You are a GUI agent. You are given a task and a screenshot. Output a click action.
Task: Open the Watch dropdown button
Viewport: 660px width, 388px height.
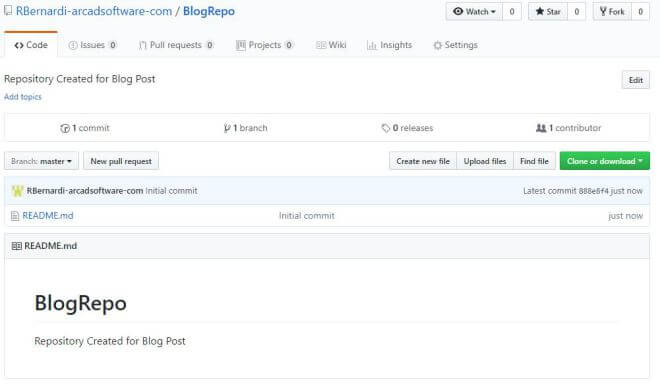click(x=474, y=11)
